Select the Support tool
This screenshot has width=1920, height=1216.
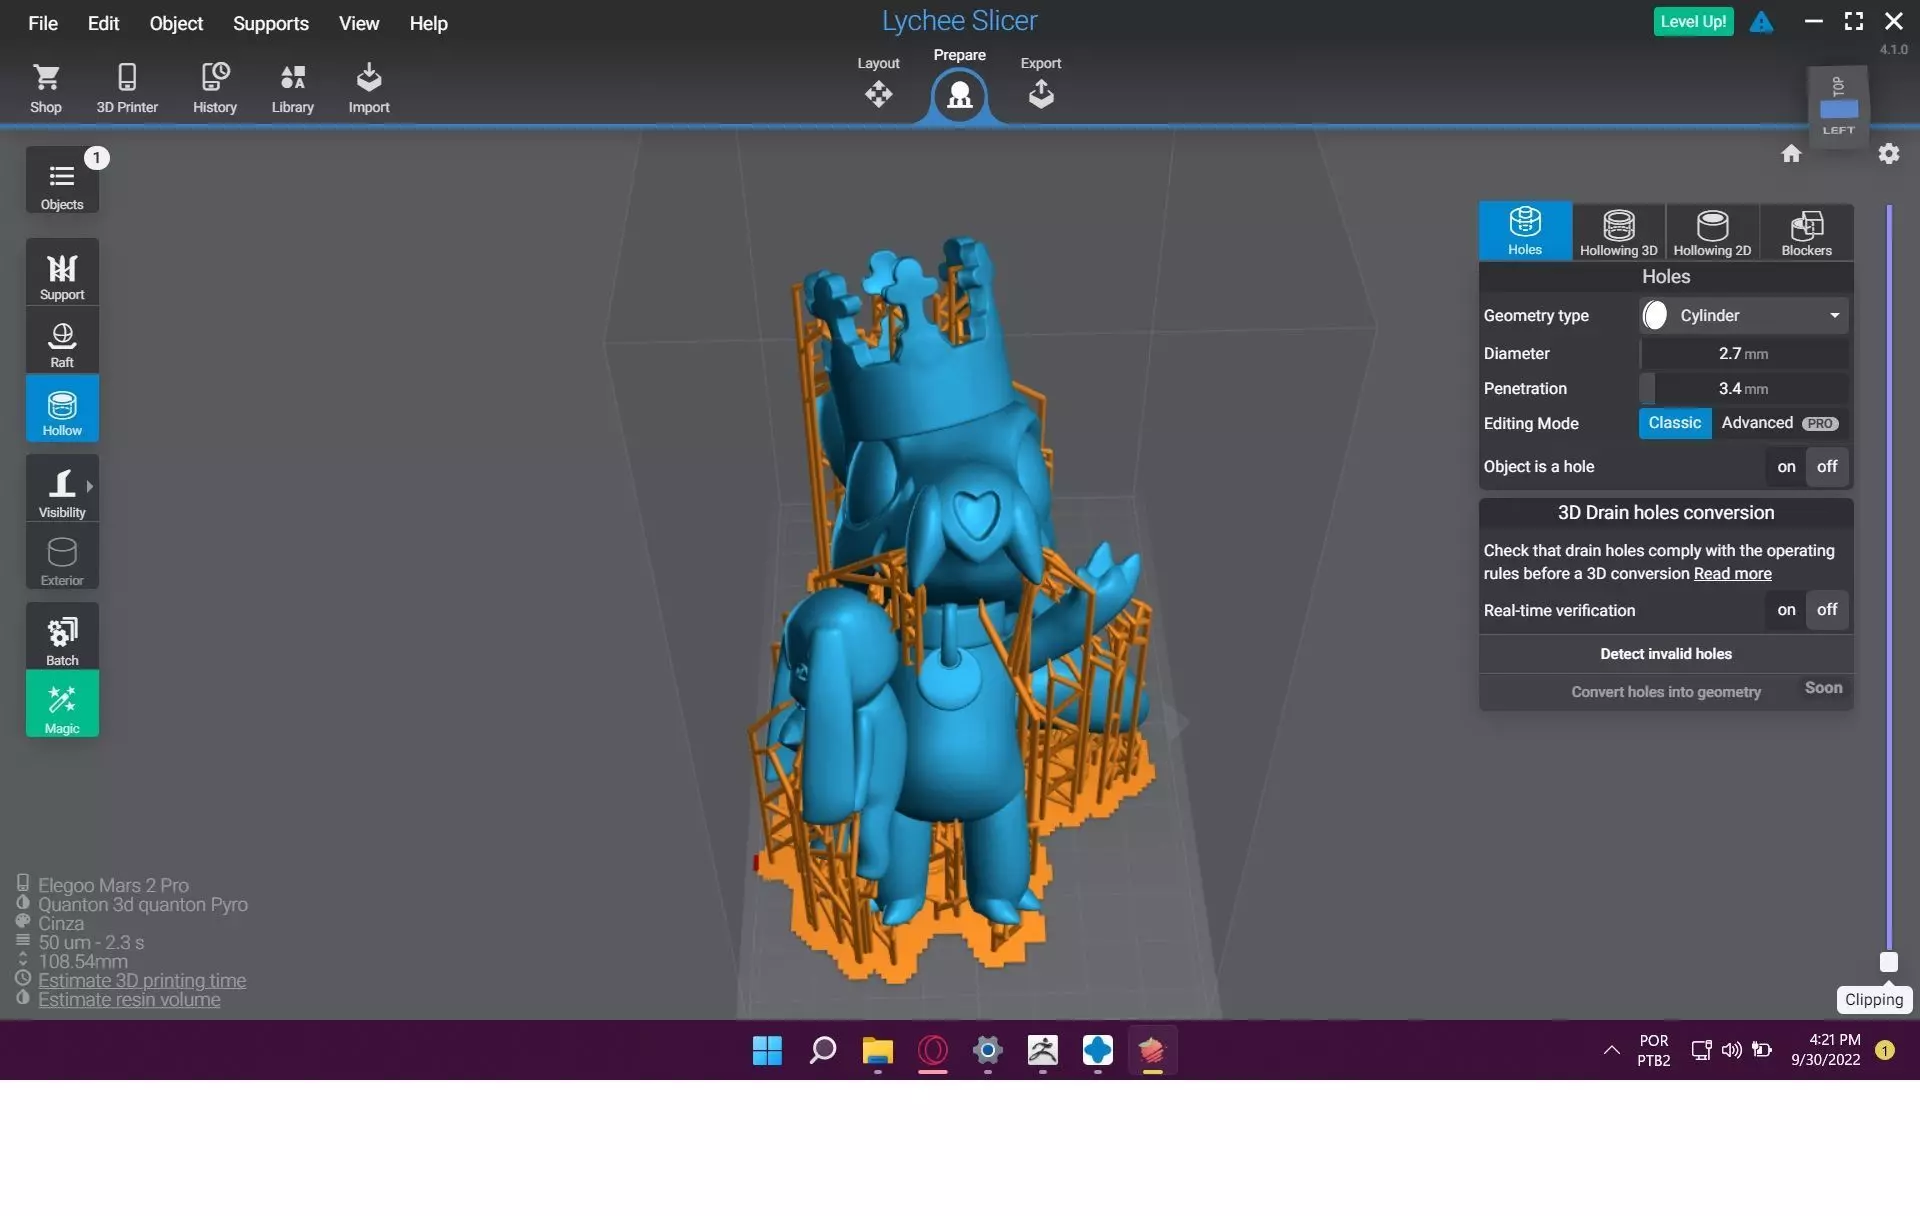coord(62,272)
